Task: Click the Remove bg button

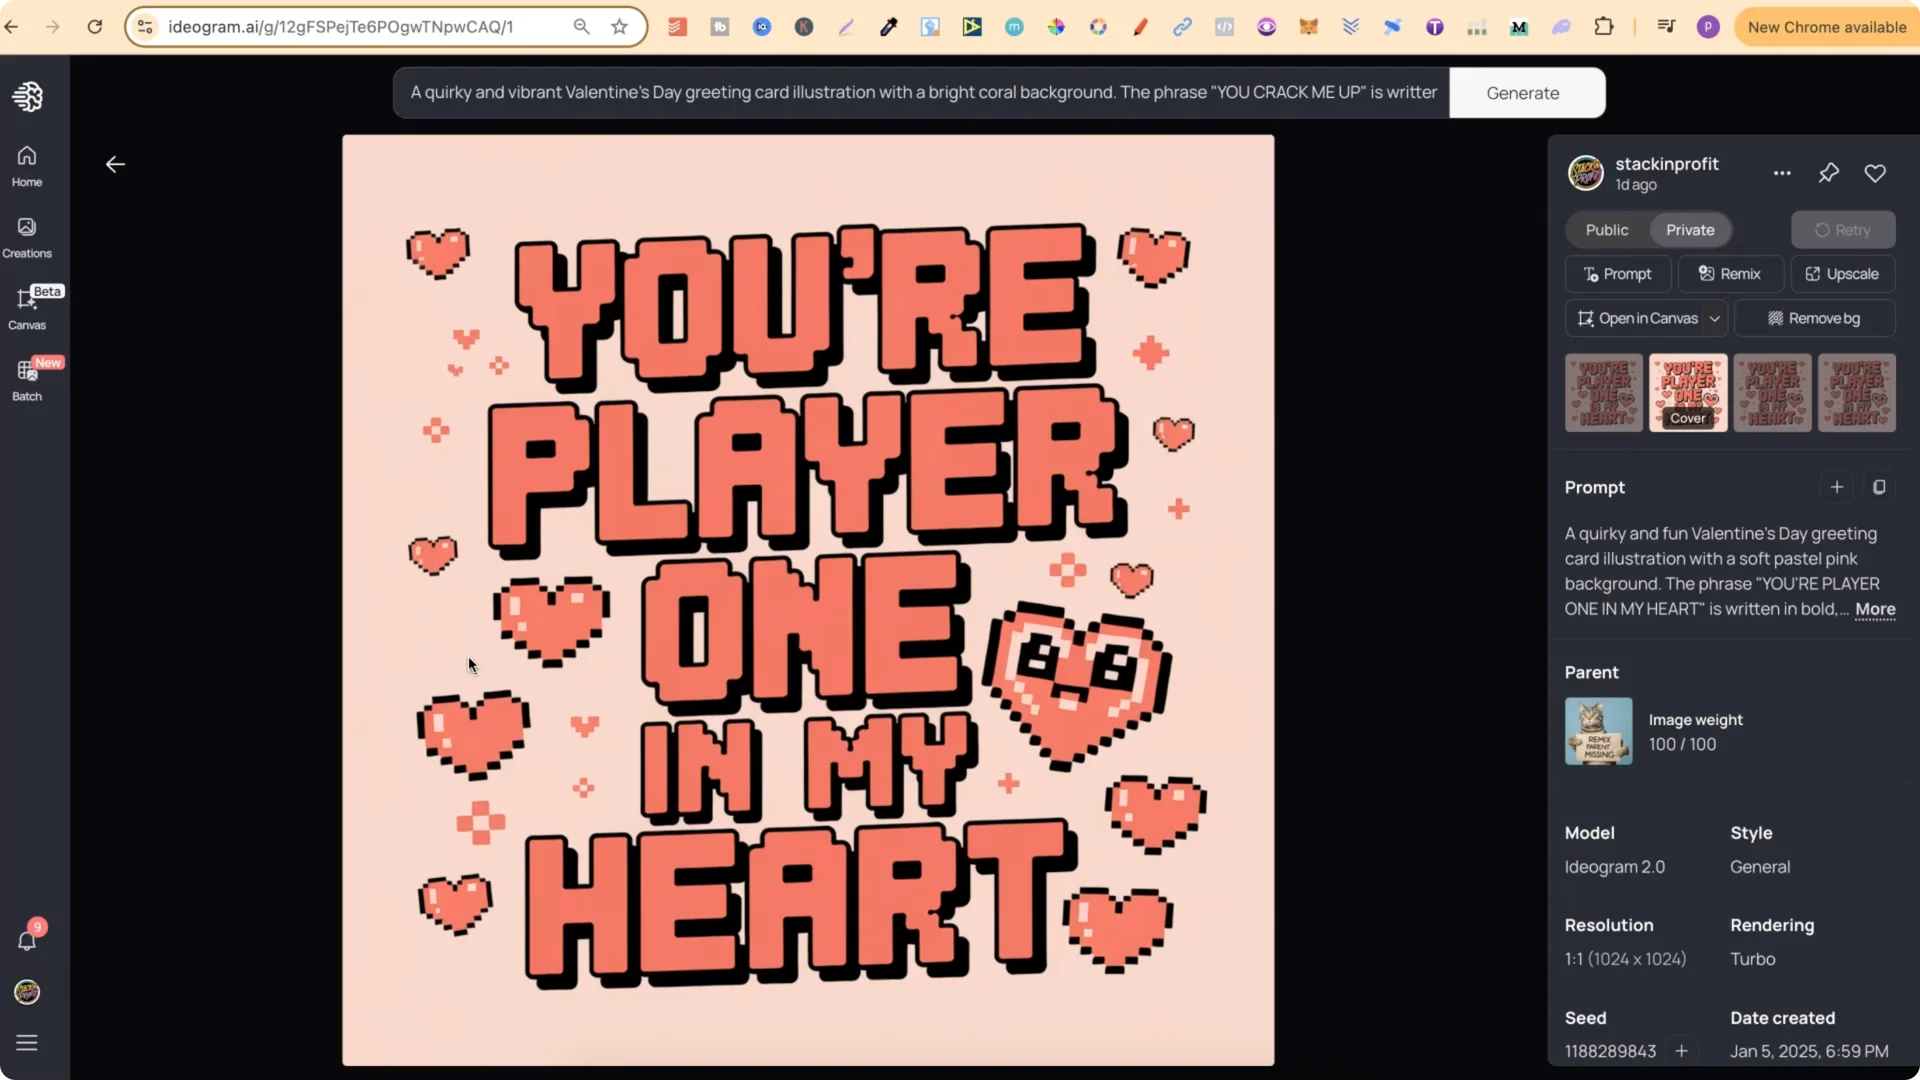Action: tap(1815, 318)
